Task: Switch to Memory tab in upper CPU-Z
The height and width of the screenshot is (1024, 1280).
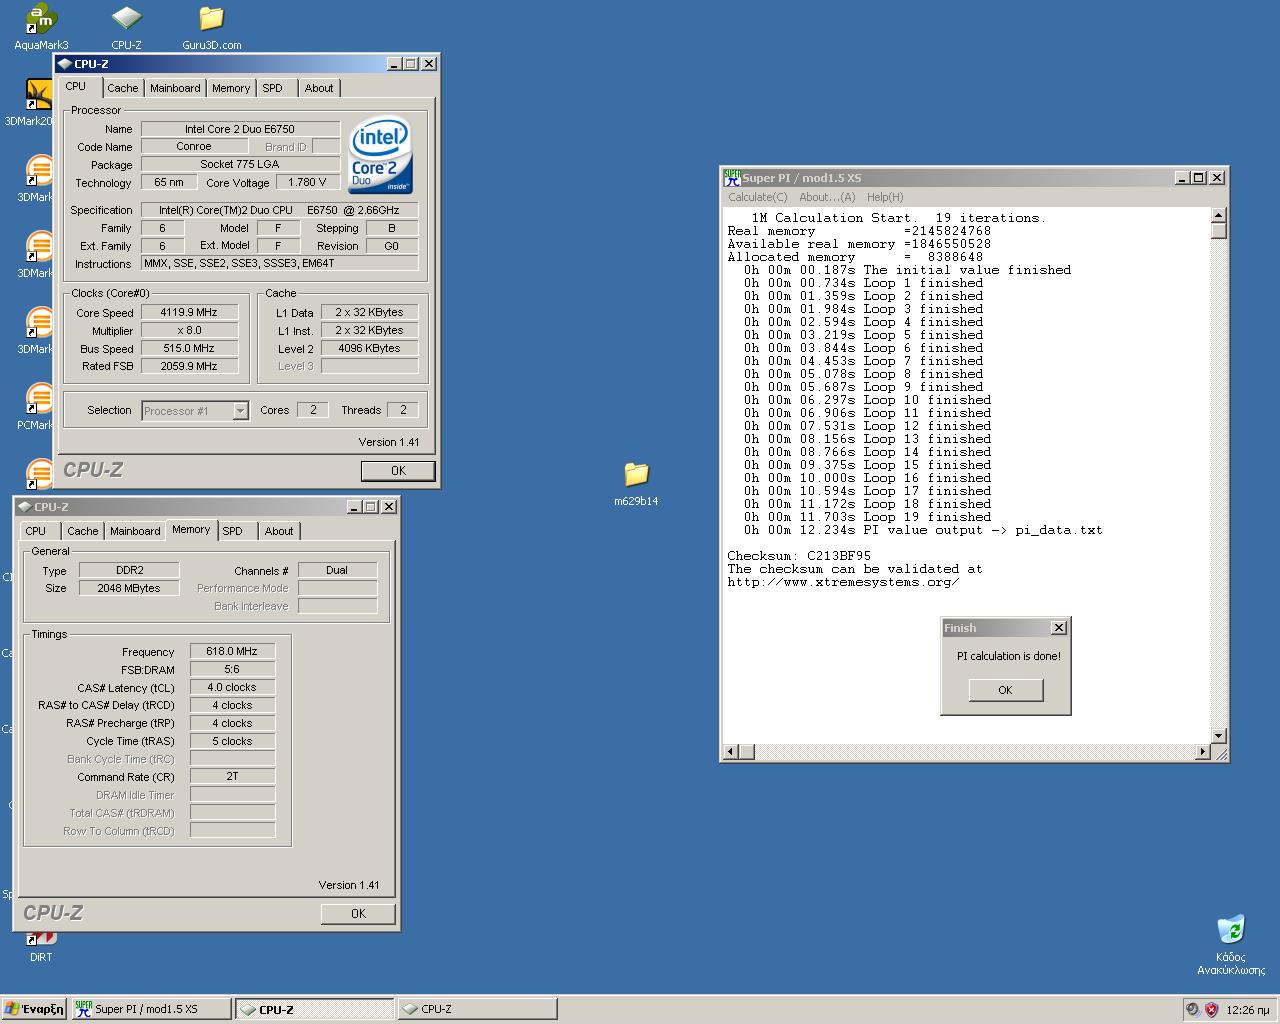Action: pyautogui.click(x=231, y=88)
